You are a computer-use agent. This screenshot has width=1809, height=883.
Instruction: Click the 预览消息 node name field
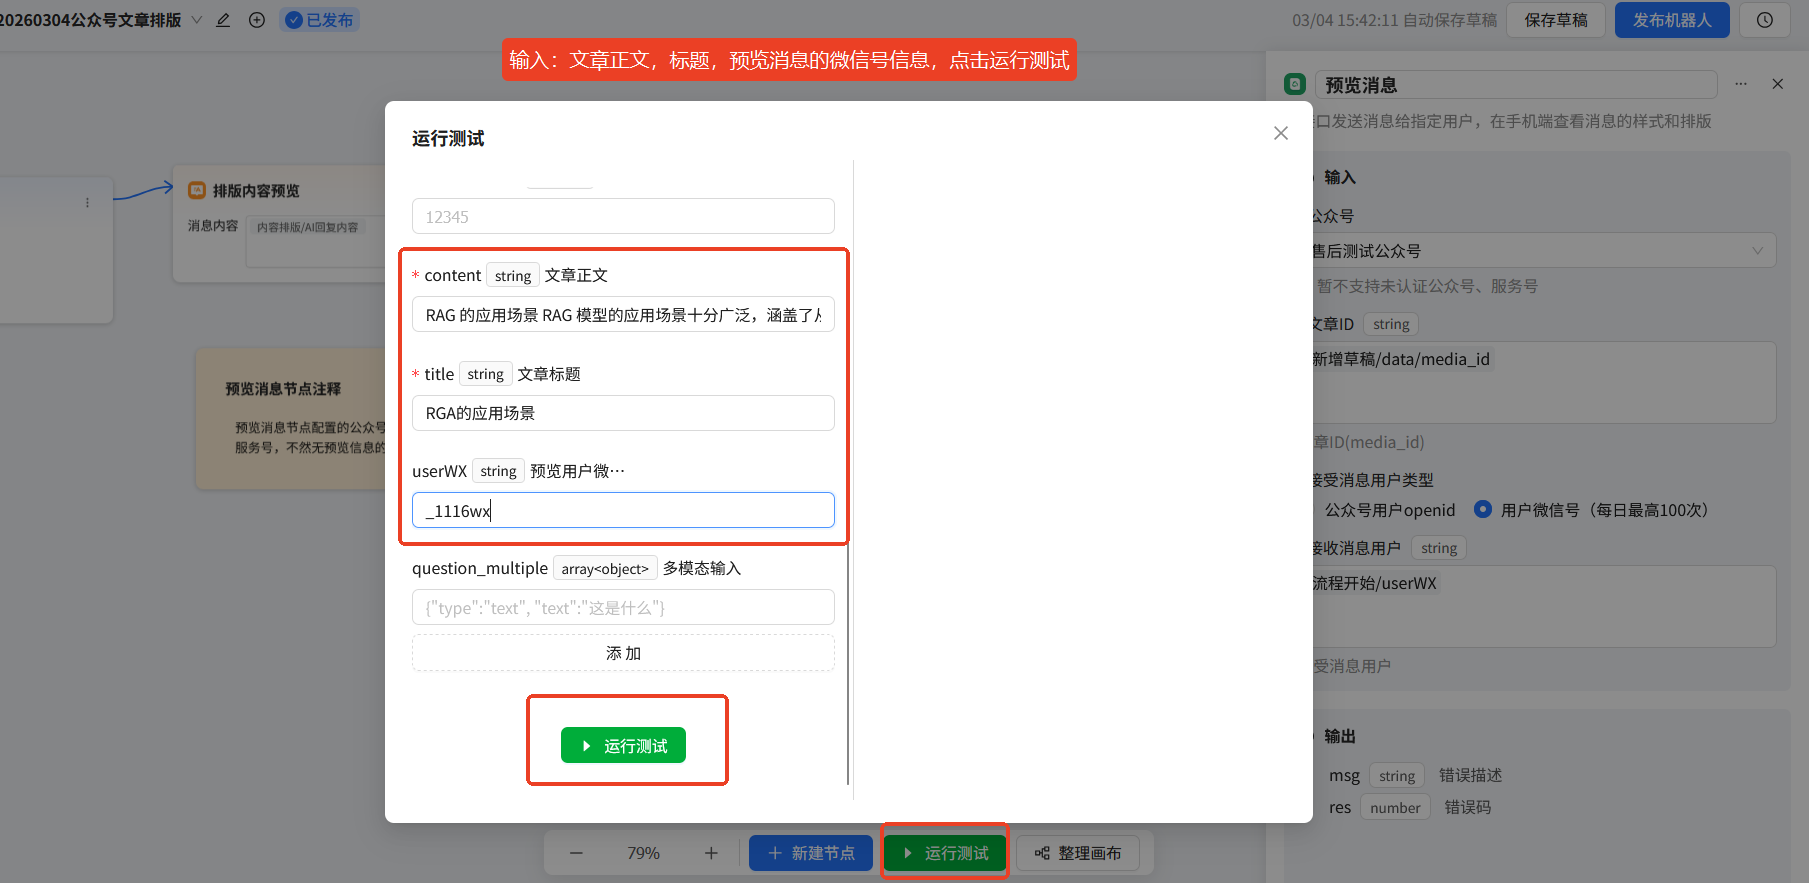click(x=1516, y=85)
